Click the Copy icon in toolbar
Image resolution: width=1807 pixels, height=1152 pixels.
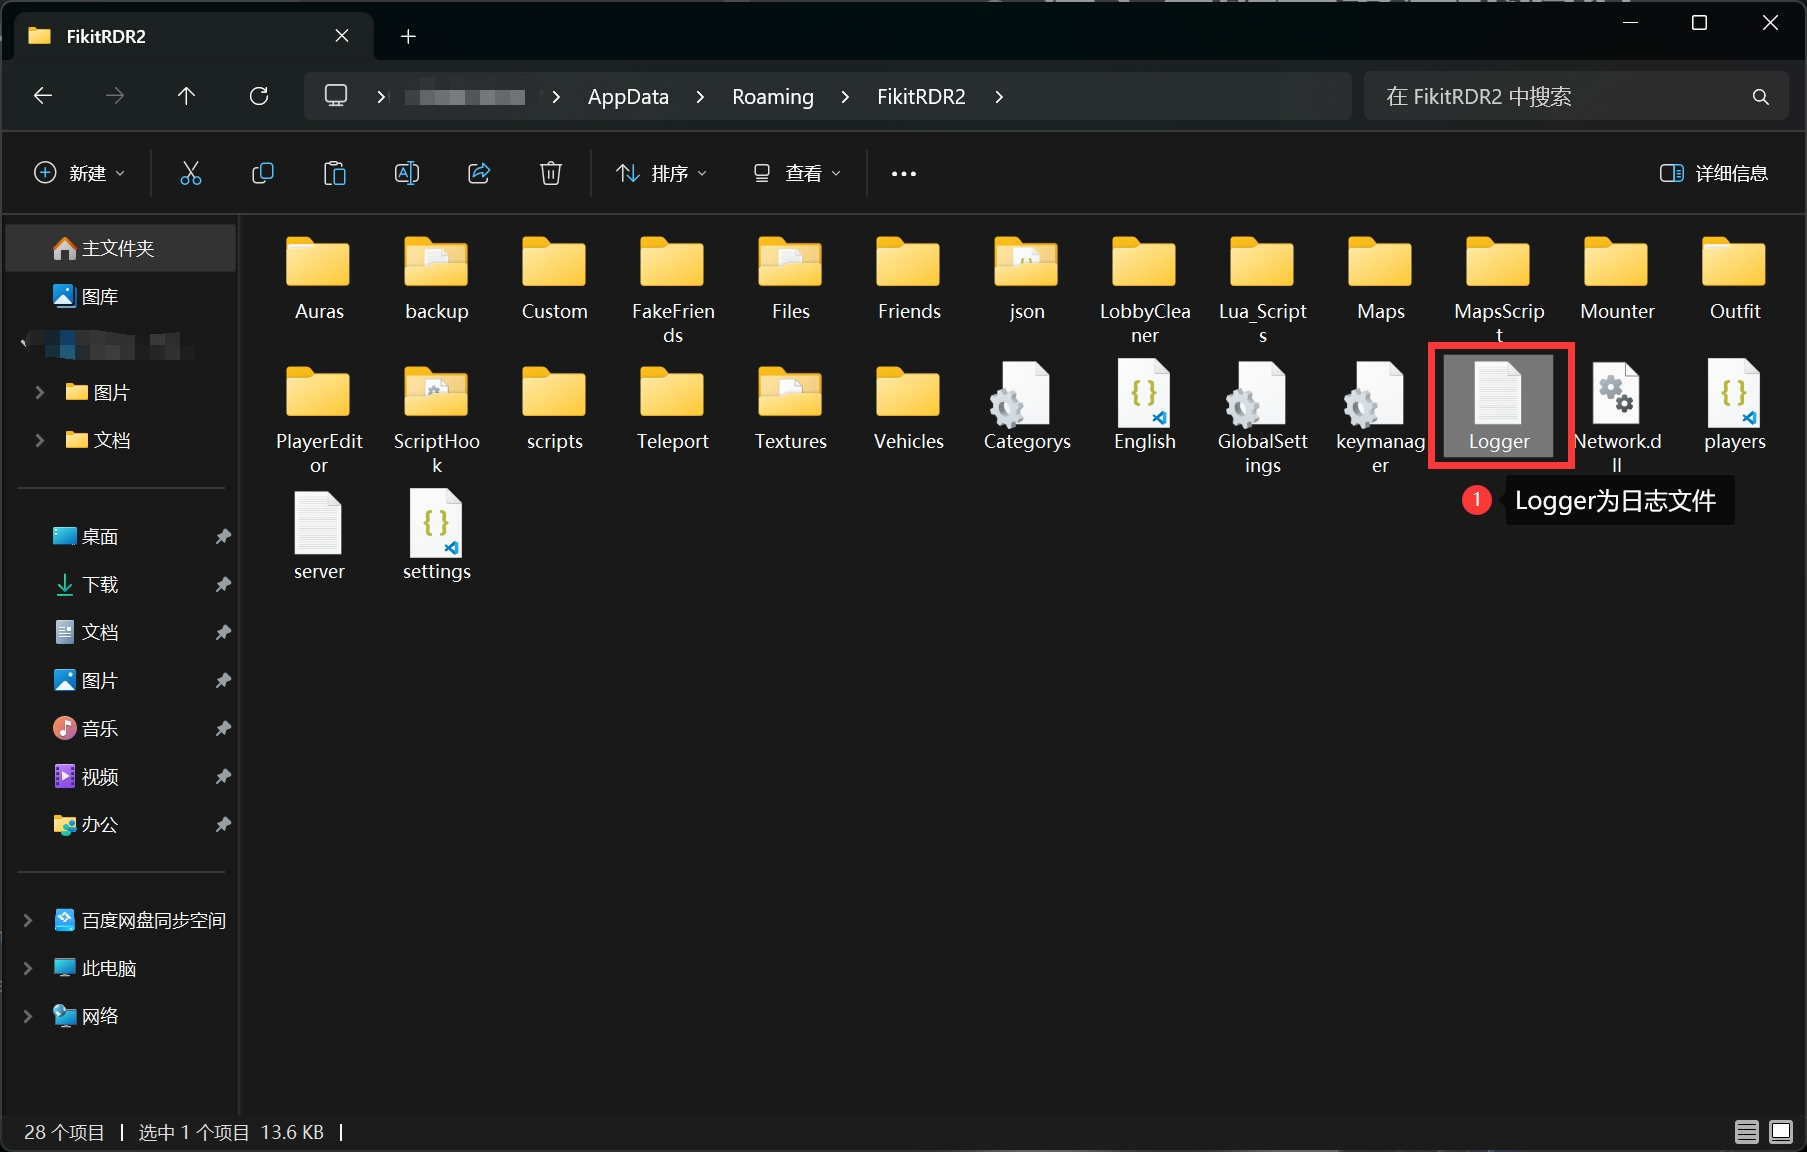coord(263,174)
